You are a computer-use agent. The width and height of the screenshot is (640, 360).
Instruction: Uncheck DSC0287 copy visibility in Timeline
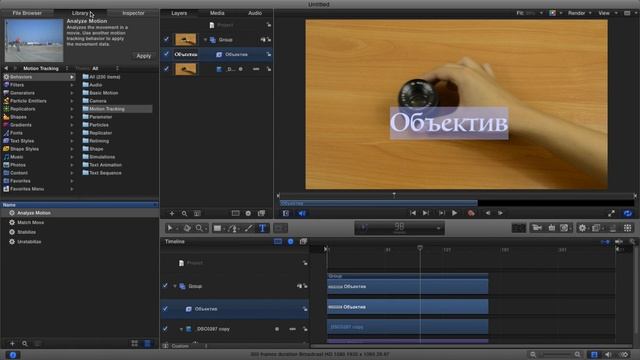click(x=165, y=329)
